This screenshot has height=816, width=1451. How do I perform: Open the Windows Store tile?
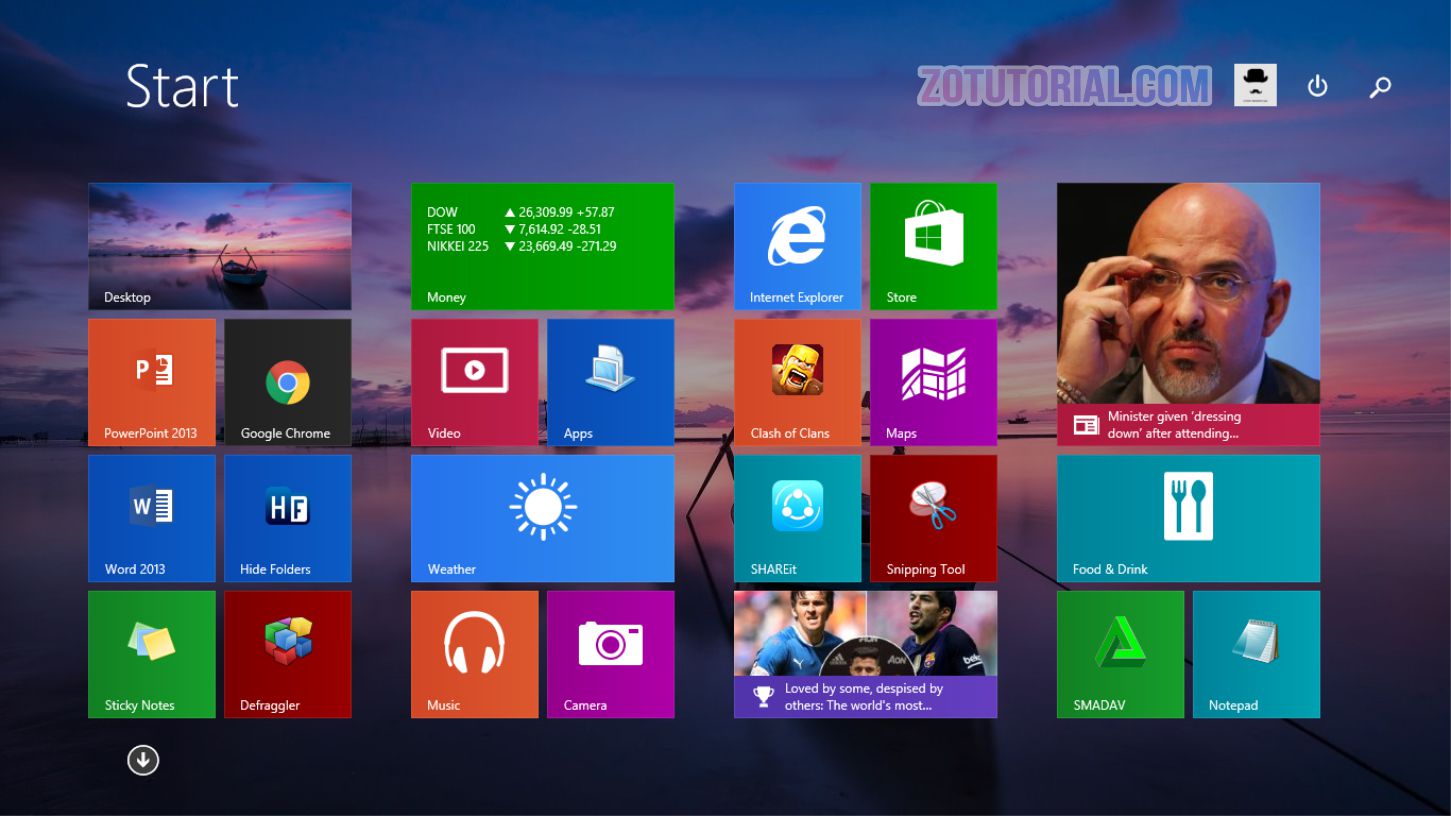(934, 246)
